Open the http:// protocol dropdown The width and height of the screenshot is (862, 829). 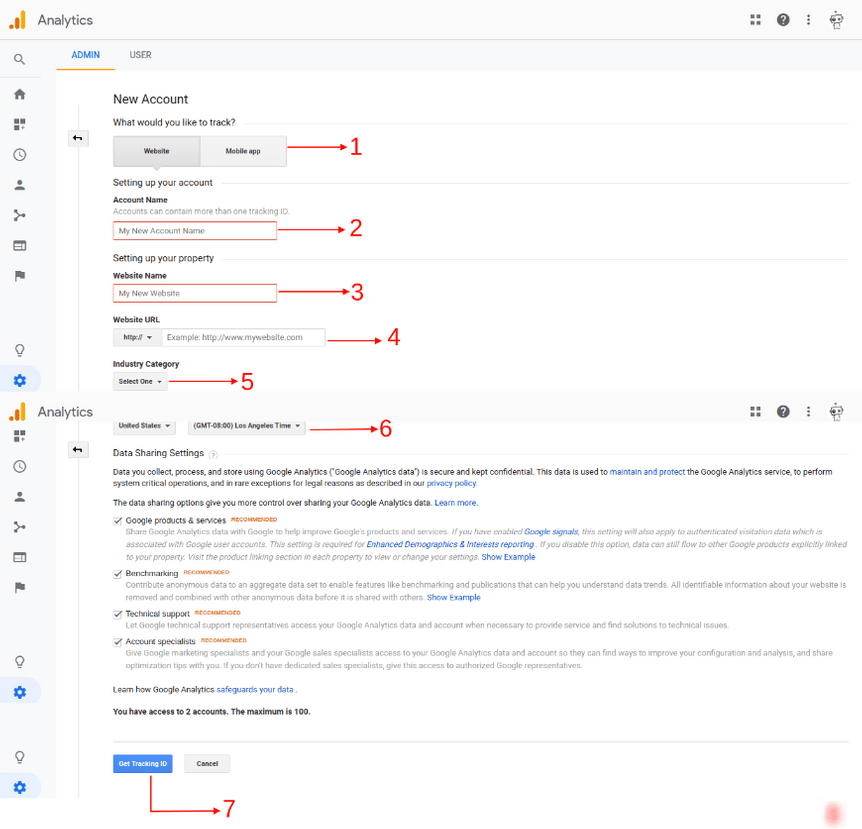[137, 338]
